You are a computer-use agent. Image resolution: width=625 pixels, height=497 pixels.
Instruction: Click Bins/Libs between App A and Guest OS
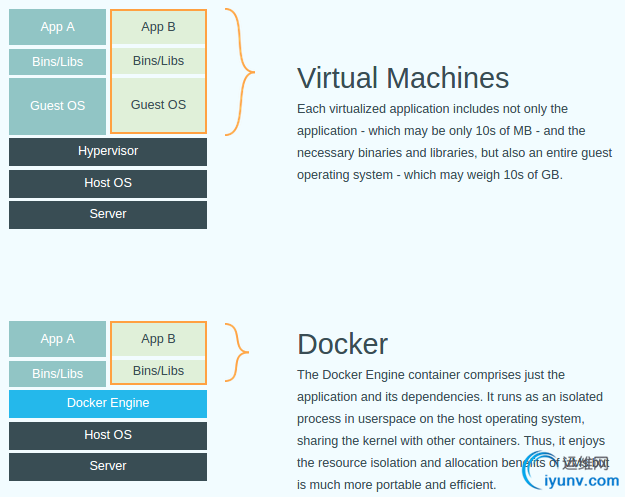click(x=57, y=62)
